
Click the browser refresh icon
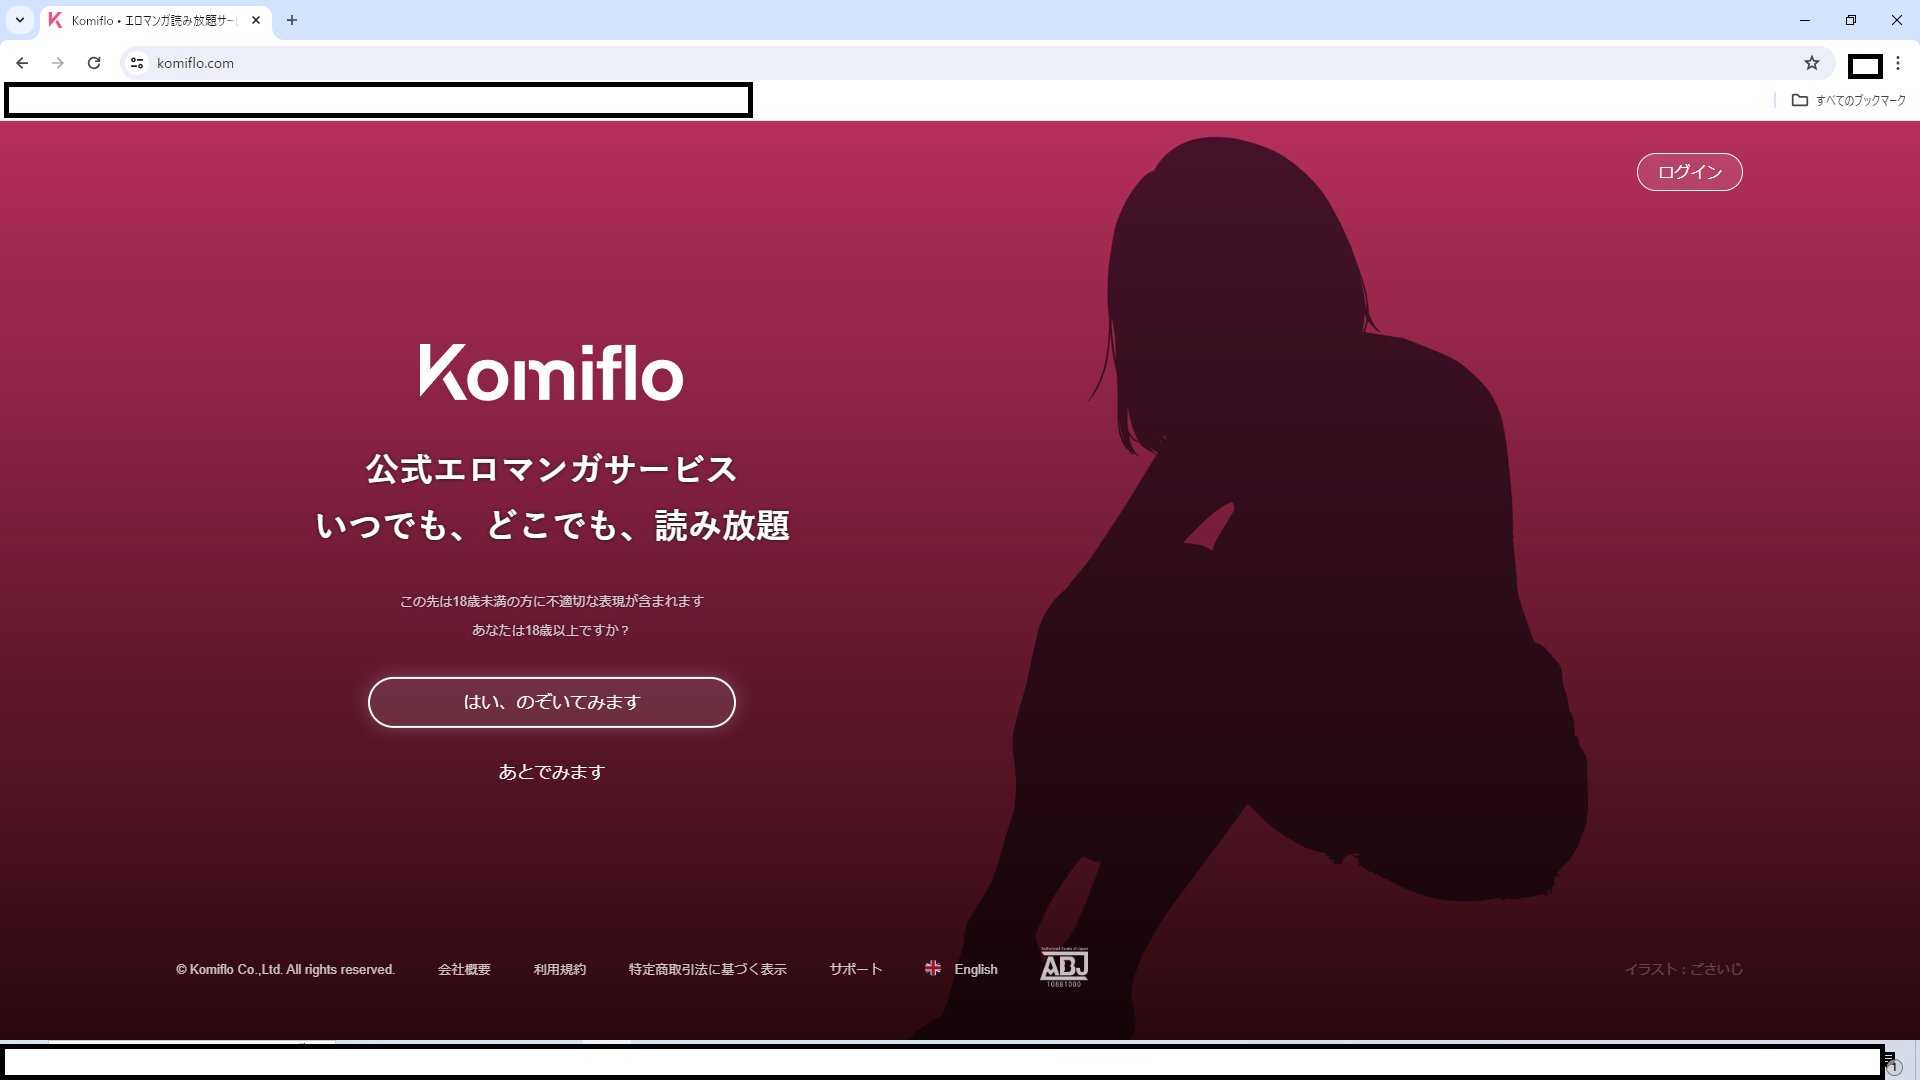pos(95,62)
